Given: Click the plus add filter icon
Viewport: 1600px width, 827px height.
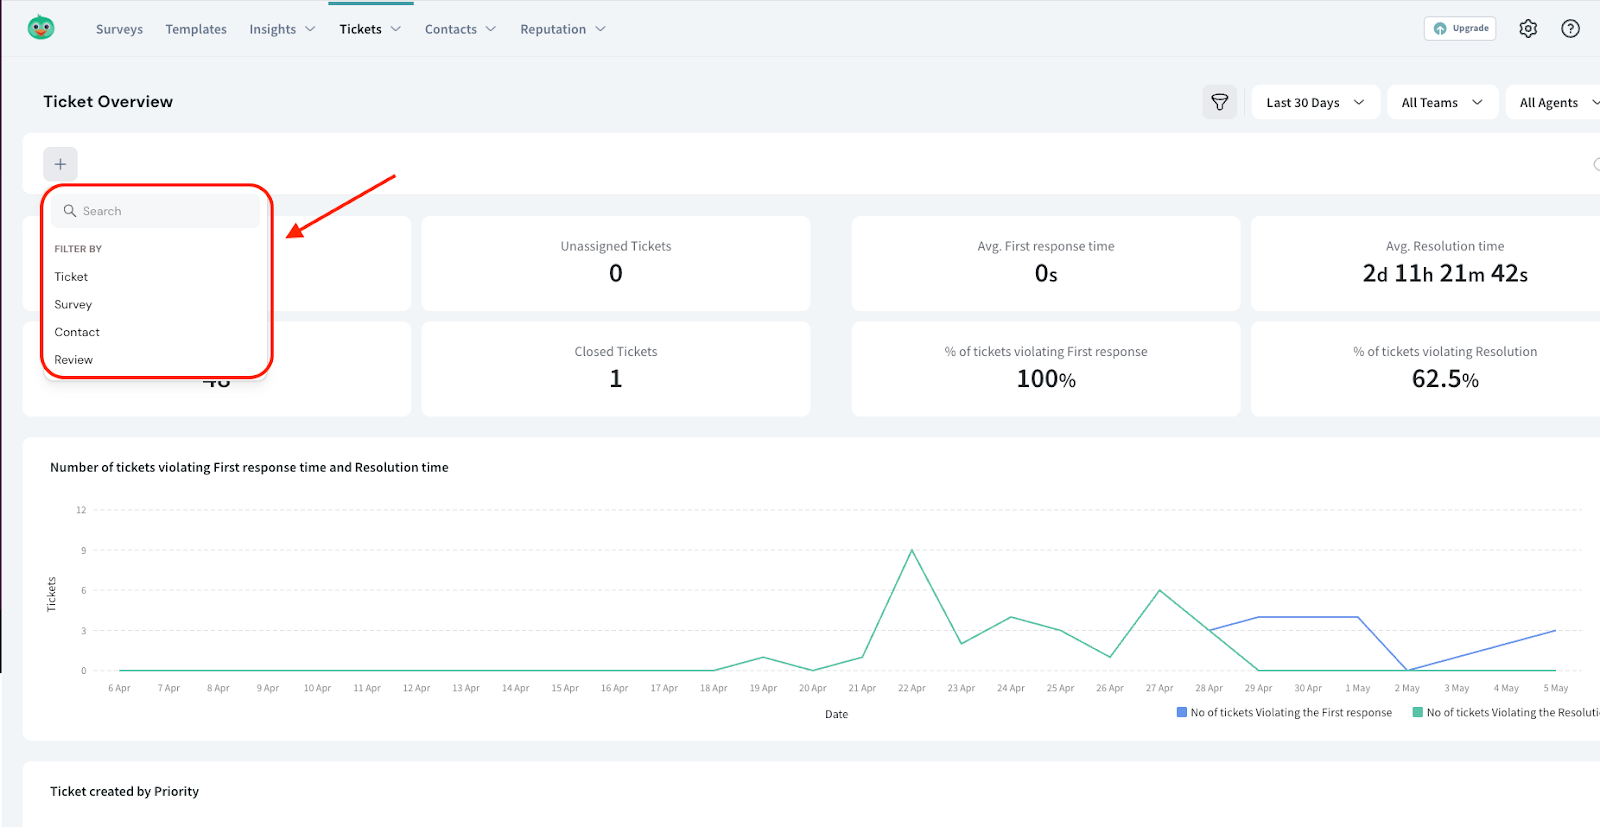Looking at the screenshot, I should pos(60,164).
